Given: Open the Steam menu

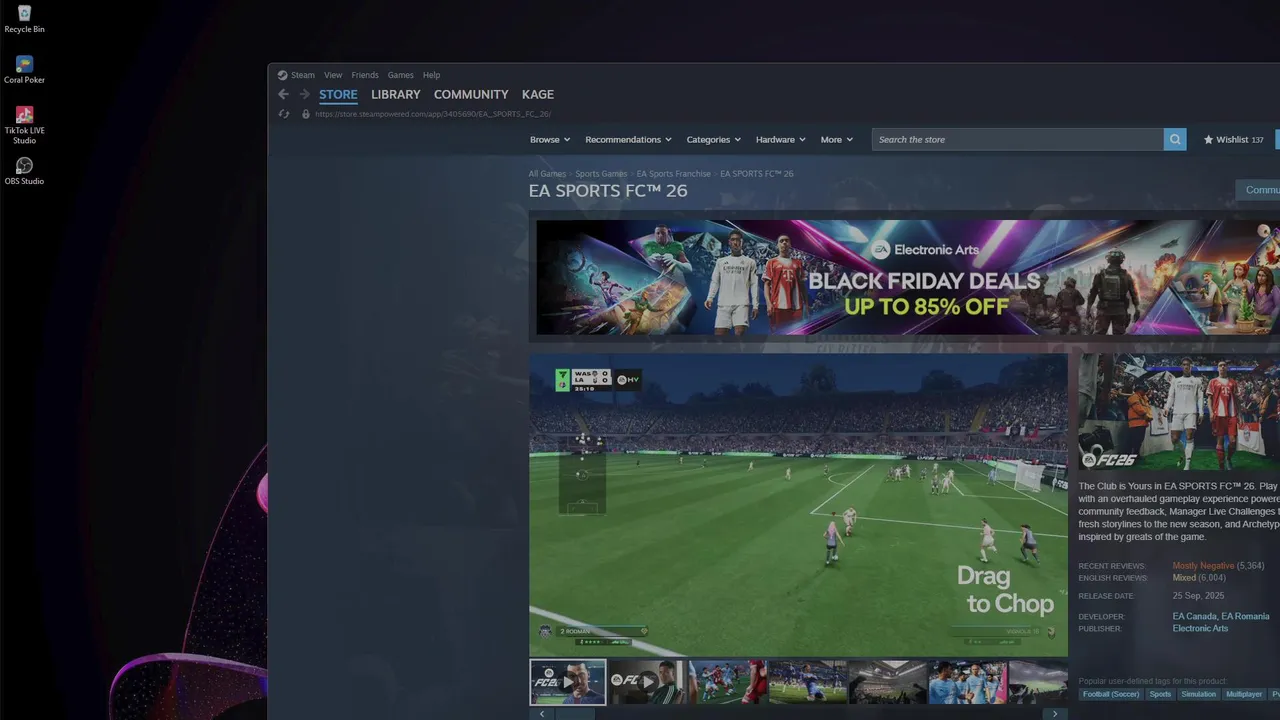Looking at the screenshot, I should click(302, 75).
